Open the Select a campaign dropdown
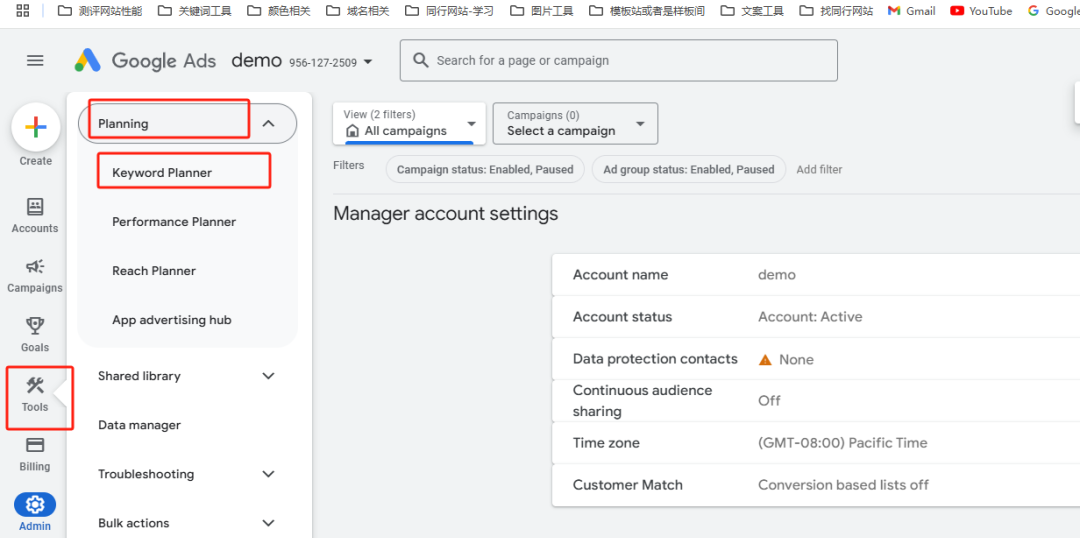Image resolution: width=1080 pixels, height=538 pixels. click(x=574, y=124)
